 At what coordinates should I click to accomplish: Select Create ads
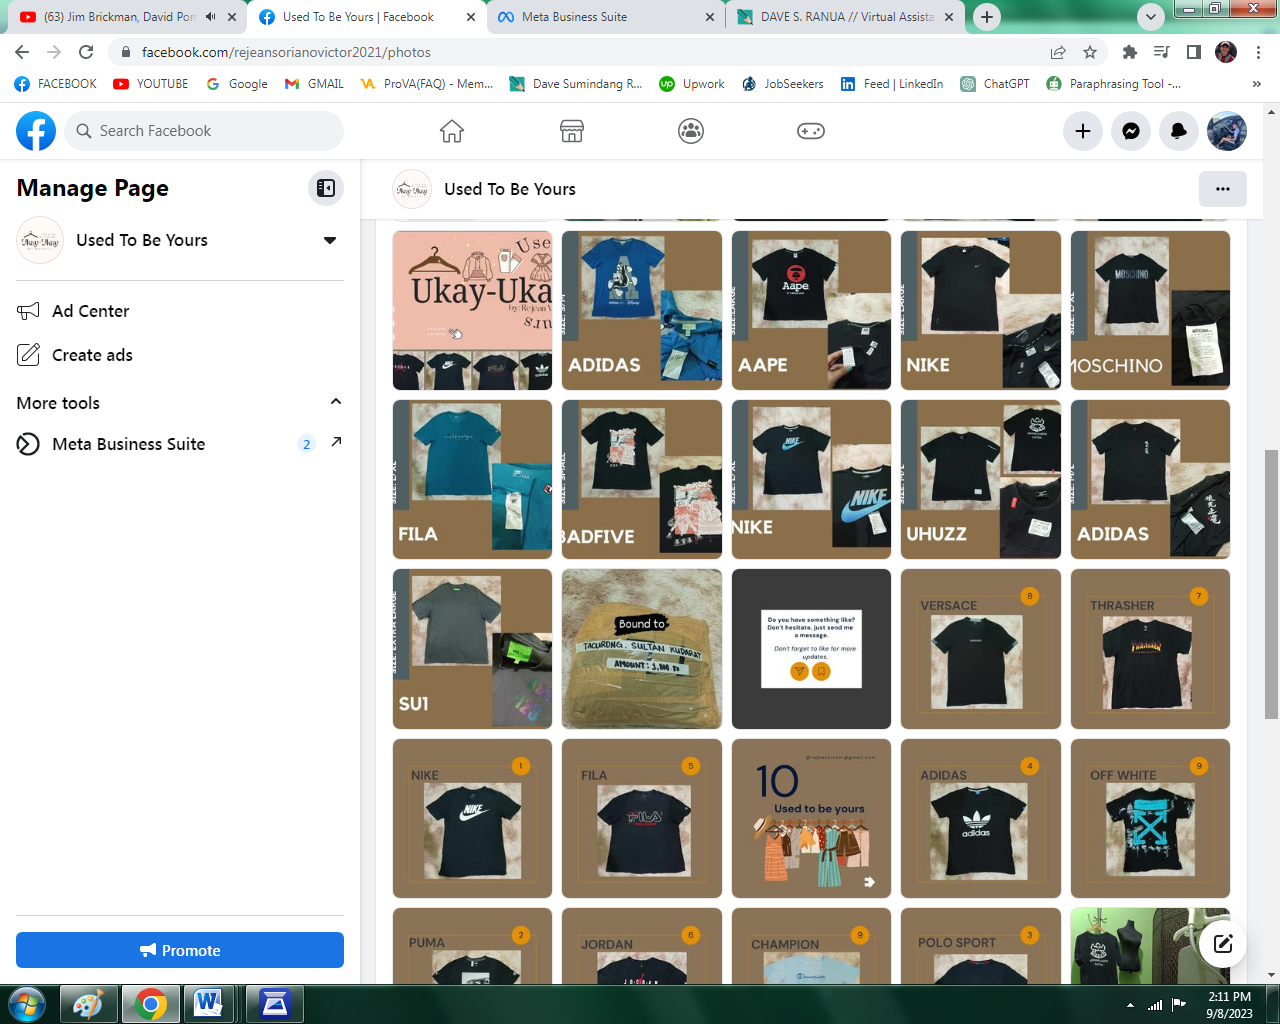click(x=180, y=355)
